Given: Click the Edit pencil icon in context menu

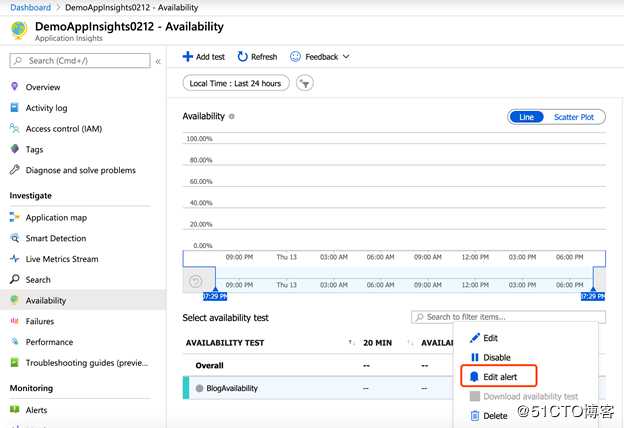Looking at the screenshot, I should point(474,338).
